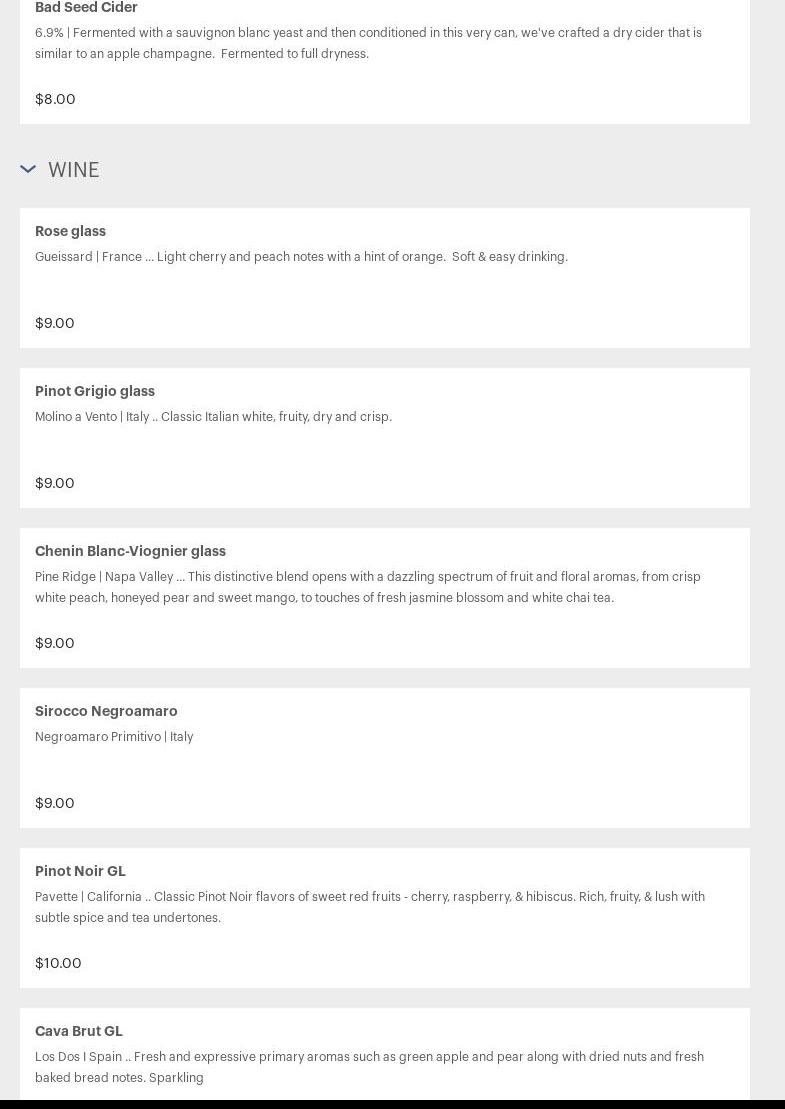
Task: Collapse the WINE section chevron
Action: (x=28, y=169)
